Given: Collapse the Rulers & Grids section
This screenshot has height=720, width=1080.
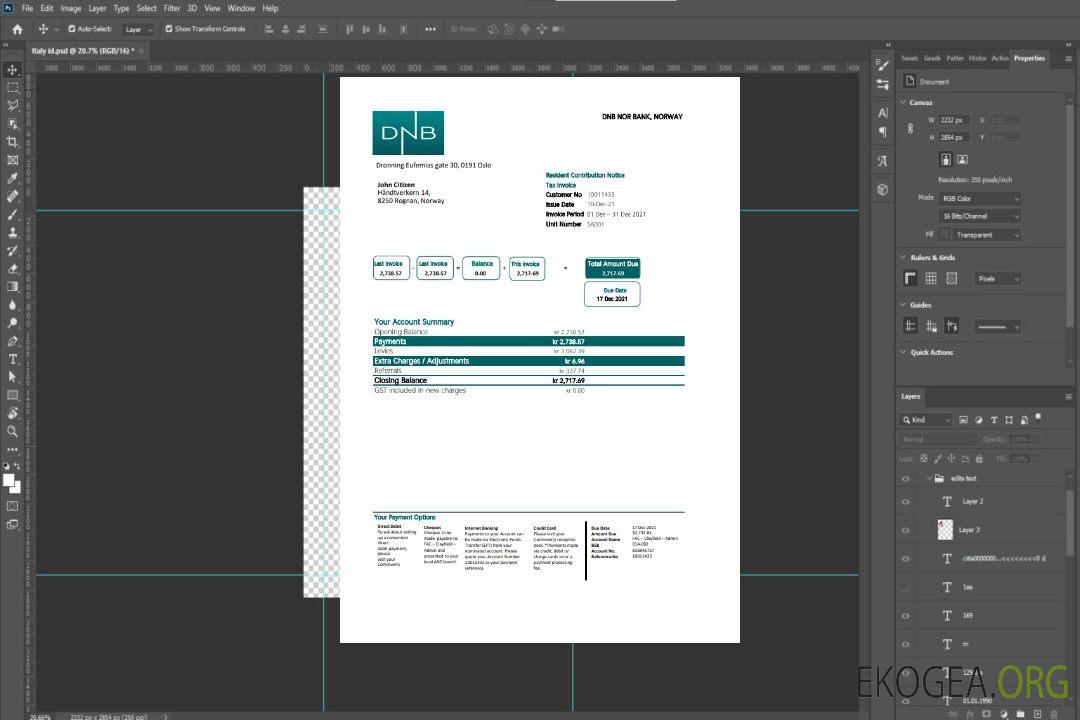Looking at the screenshot, I should [x=903, y=257].
